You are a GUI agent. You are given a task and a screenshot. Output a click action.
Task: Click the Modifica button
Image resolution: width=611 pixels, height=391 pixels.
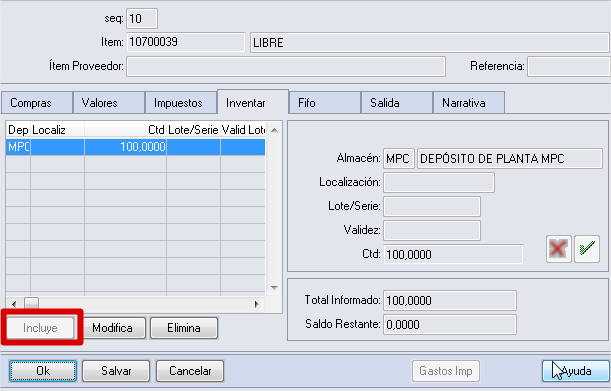click(112, 328)
